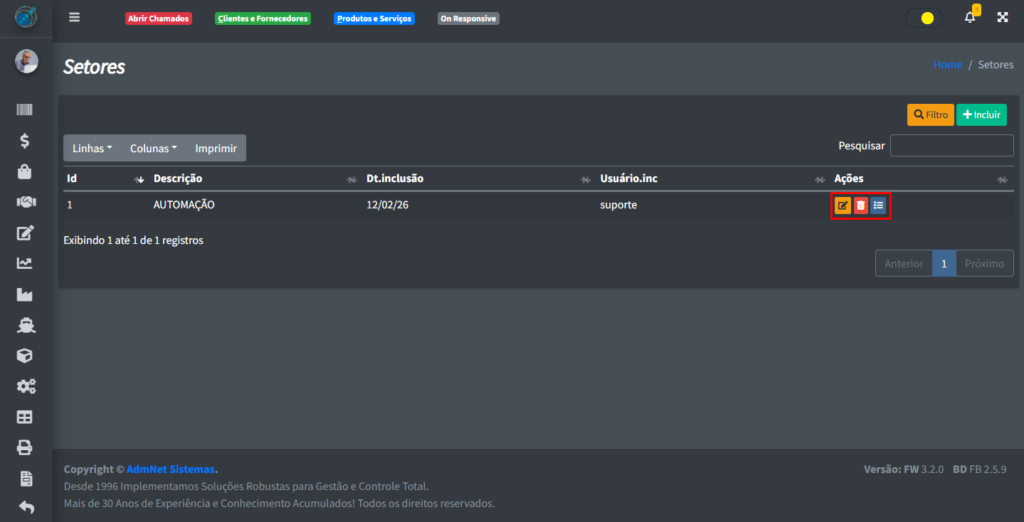This screenshot has width=1024, height=522.
Task: Open the handshake icon in sidebar
Action: (x=25, y=202)
